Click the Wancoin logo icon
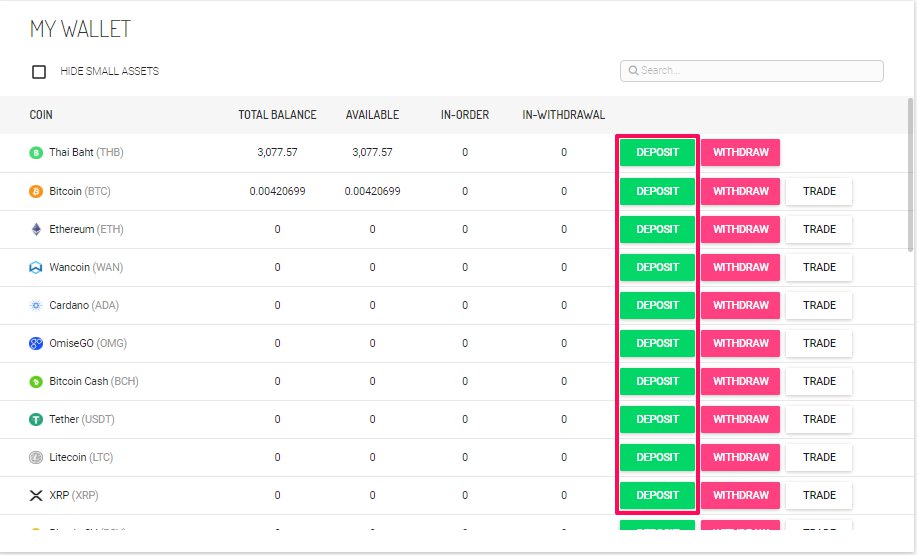Screen dimensions: 917x555 pyautogui.click(x=36, y=267)
